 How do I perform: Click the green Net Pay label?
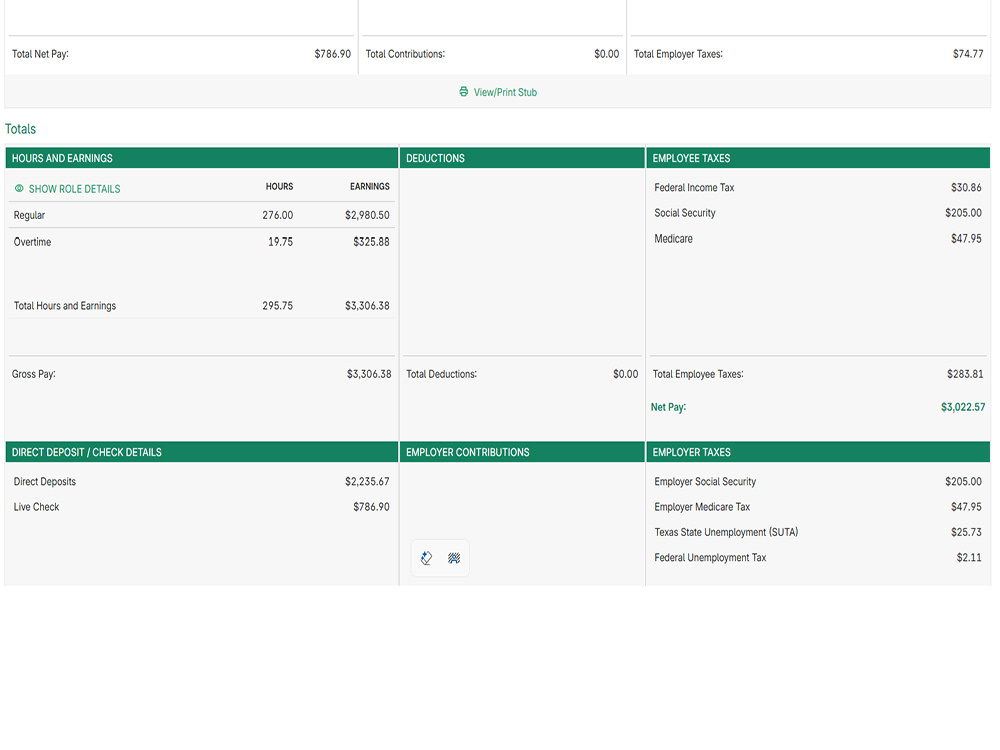pos(668,407)
